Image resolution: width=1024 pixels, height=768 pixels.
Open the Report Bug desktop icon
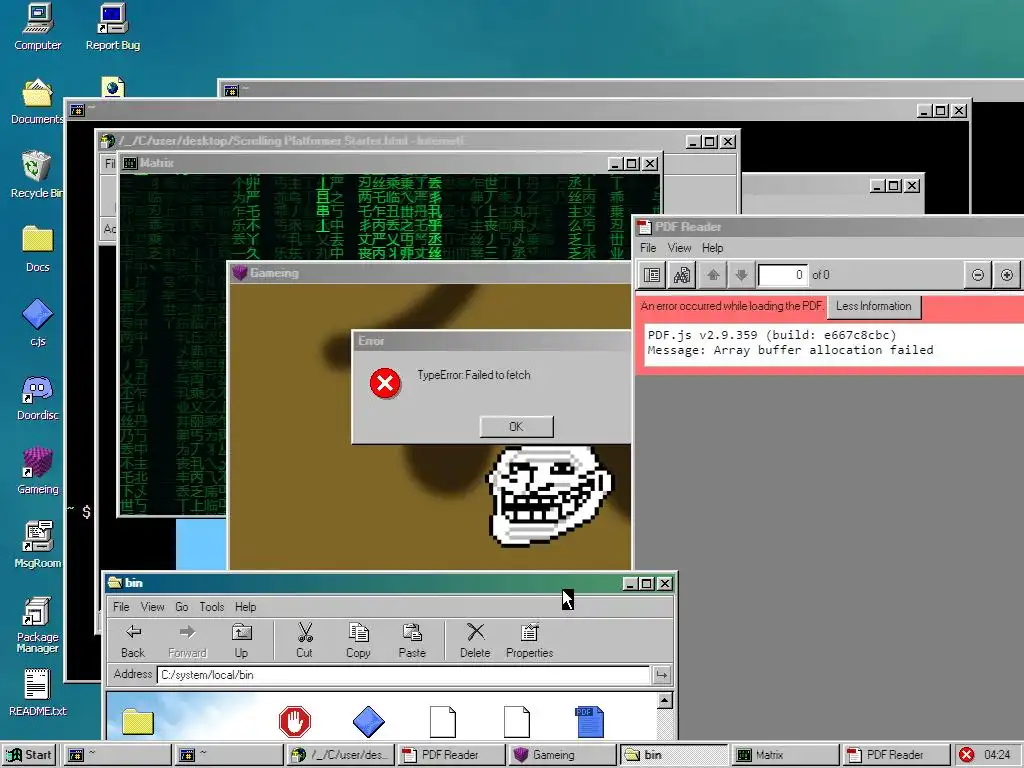pos(112,27)
